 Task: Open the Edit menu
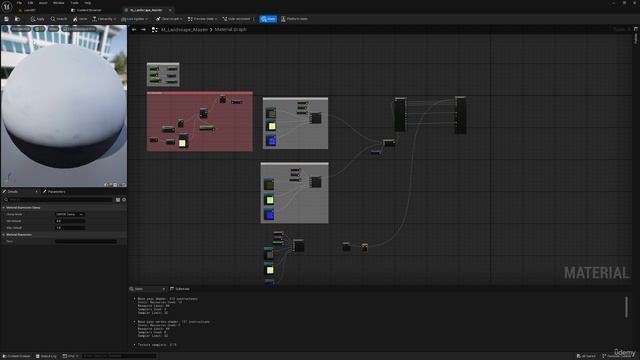(30, 3)
